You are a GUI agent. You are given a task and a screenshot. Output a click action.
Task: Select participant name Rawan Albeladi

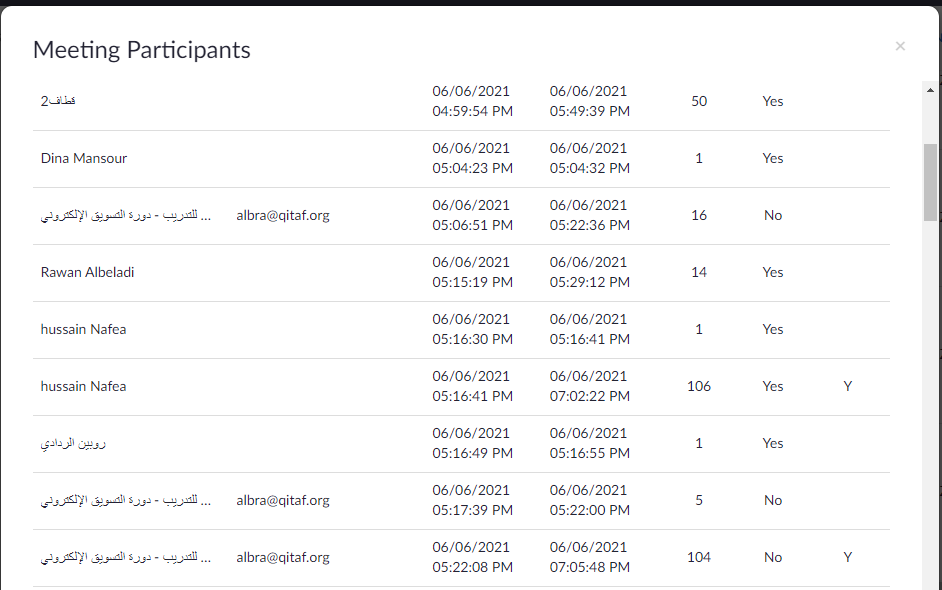[x=88, y=272]
